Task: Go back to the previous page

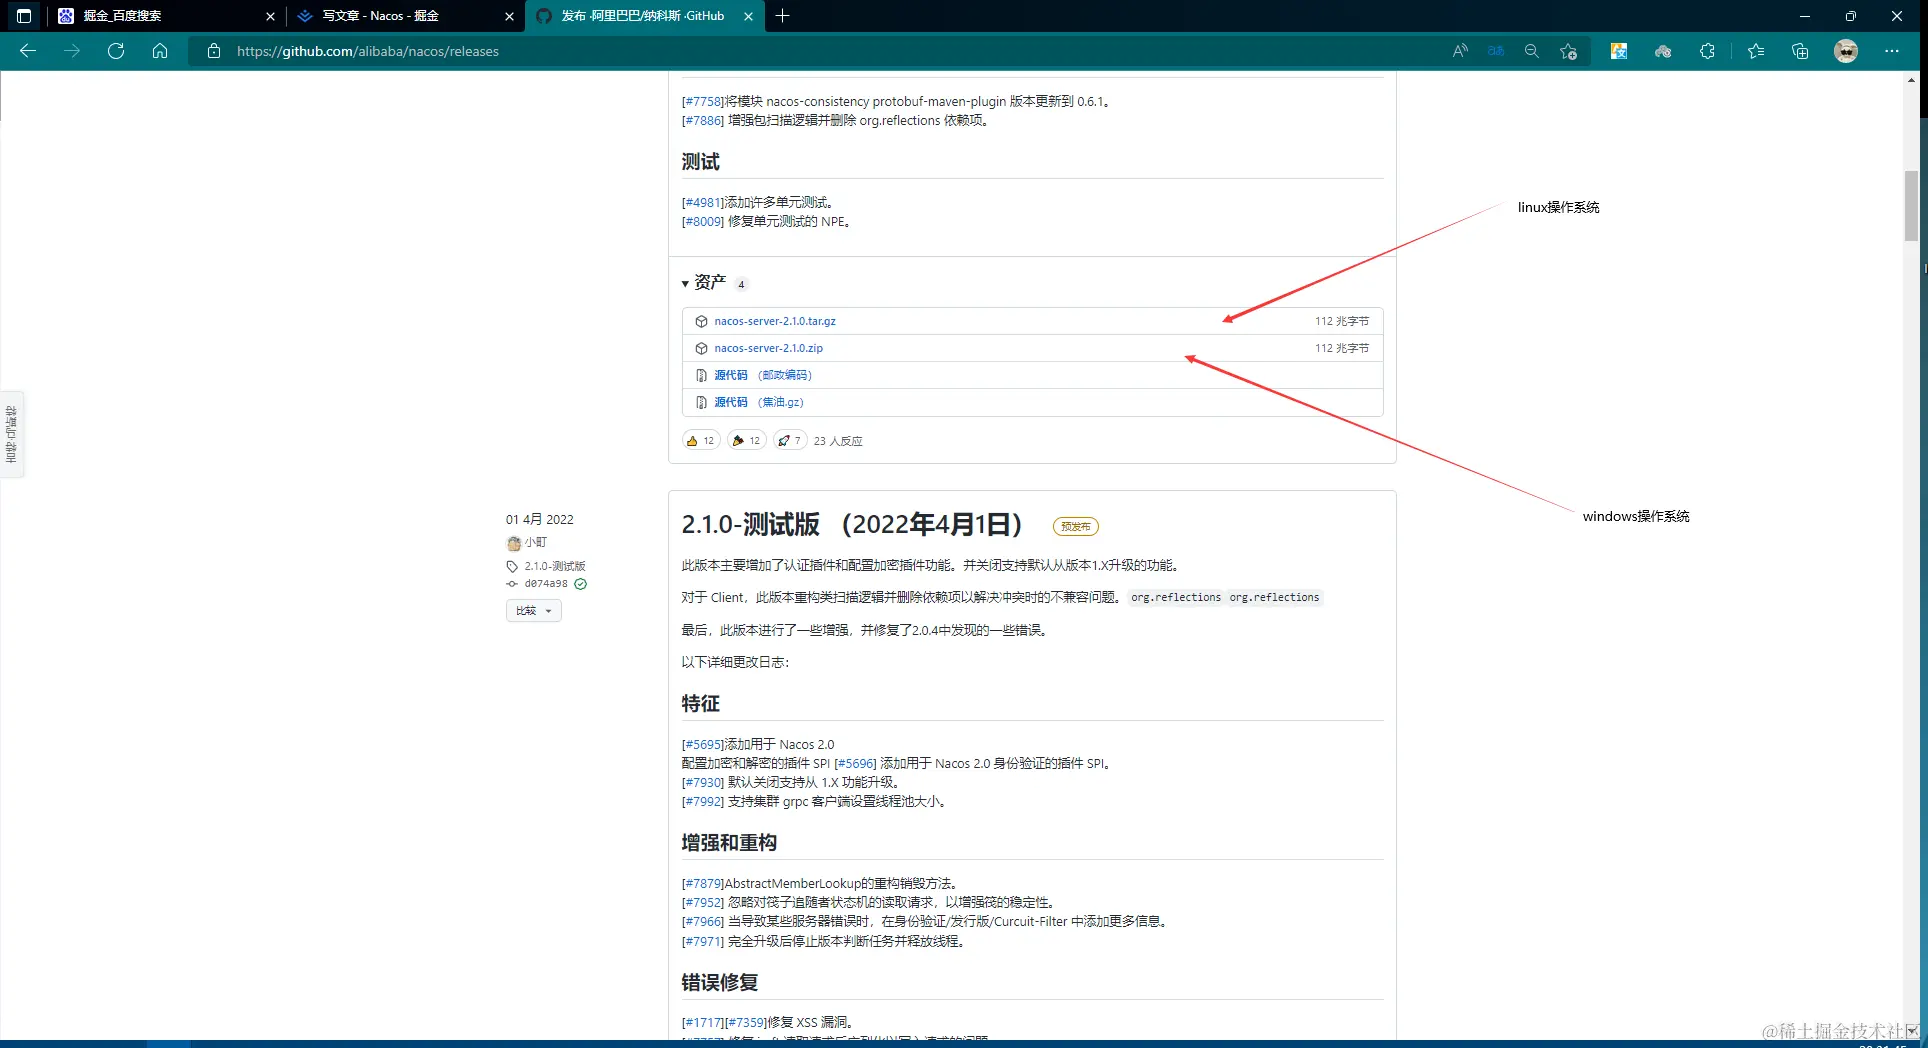Action: 28,51
